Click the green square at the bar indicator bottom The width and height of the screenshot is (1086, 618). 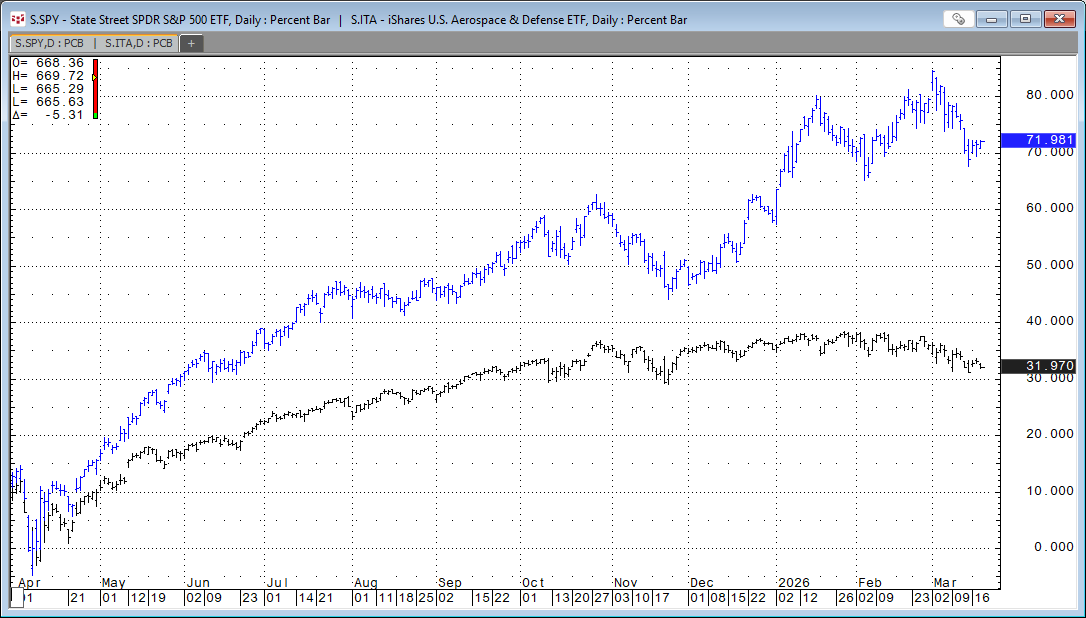coord(95,116)
